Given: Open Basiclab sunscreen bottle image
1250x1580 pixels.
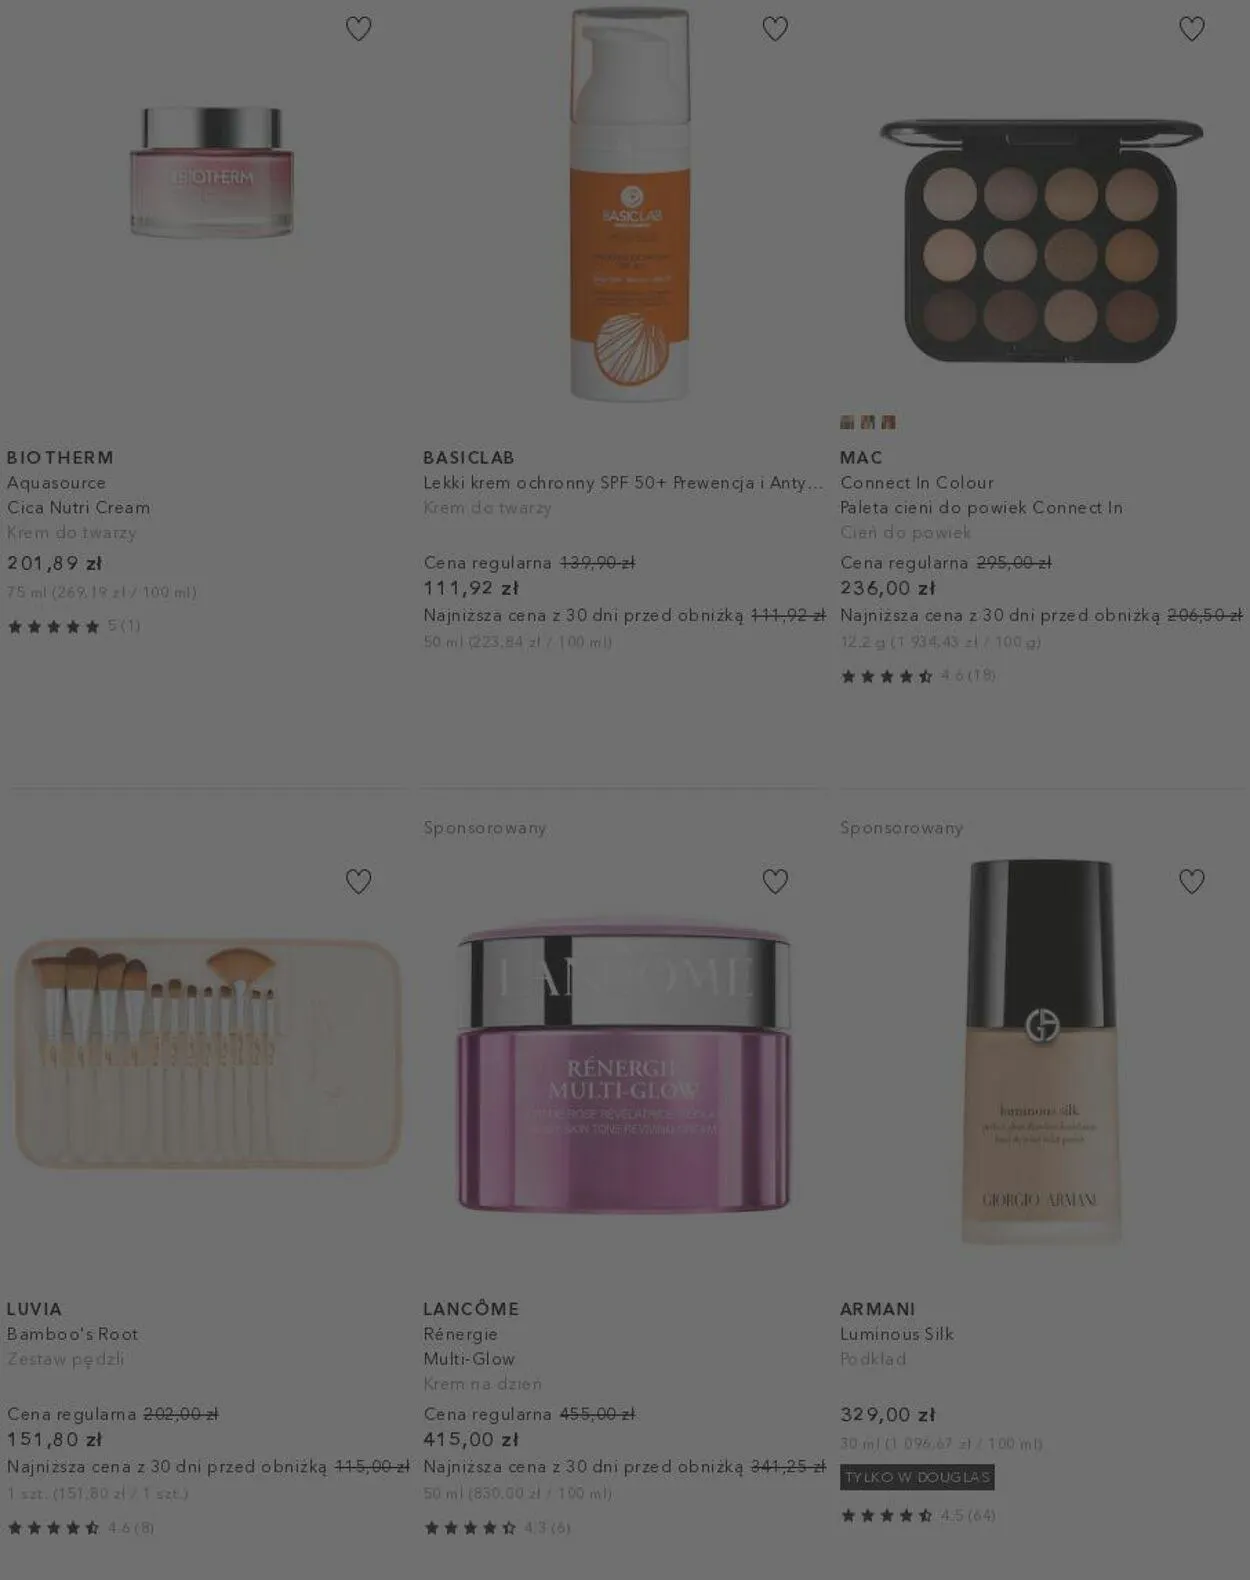Looking at the screenshot, I should click(630, 203).
